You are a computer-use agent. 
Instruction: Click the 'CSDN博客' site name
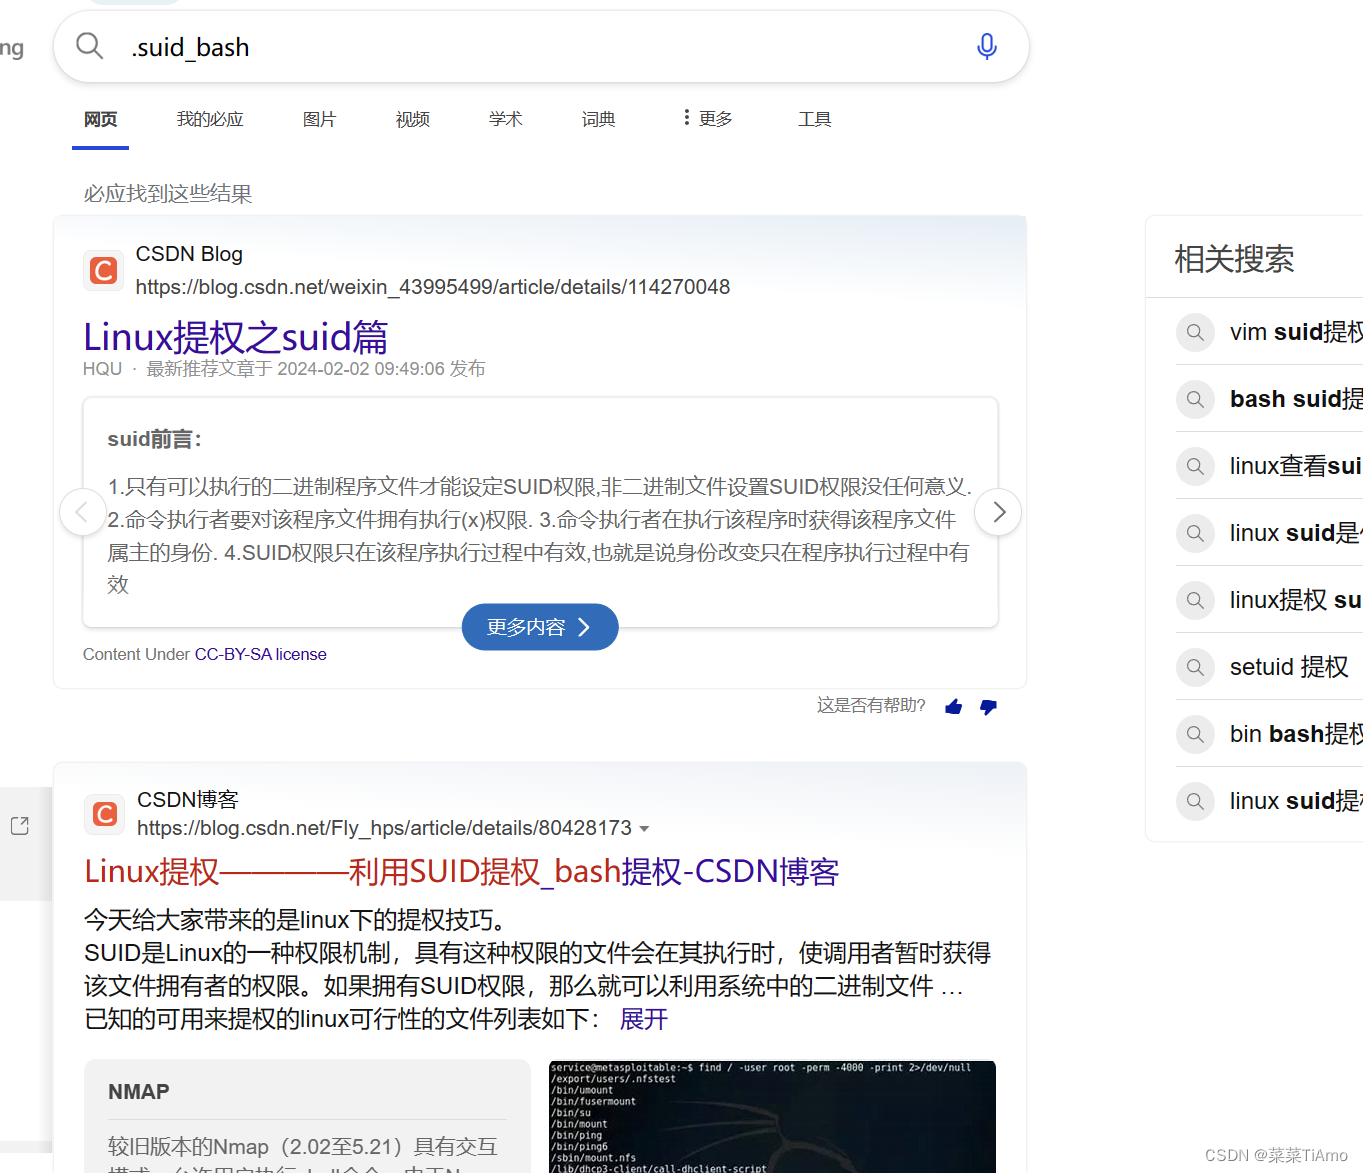[188, 800]
